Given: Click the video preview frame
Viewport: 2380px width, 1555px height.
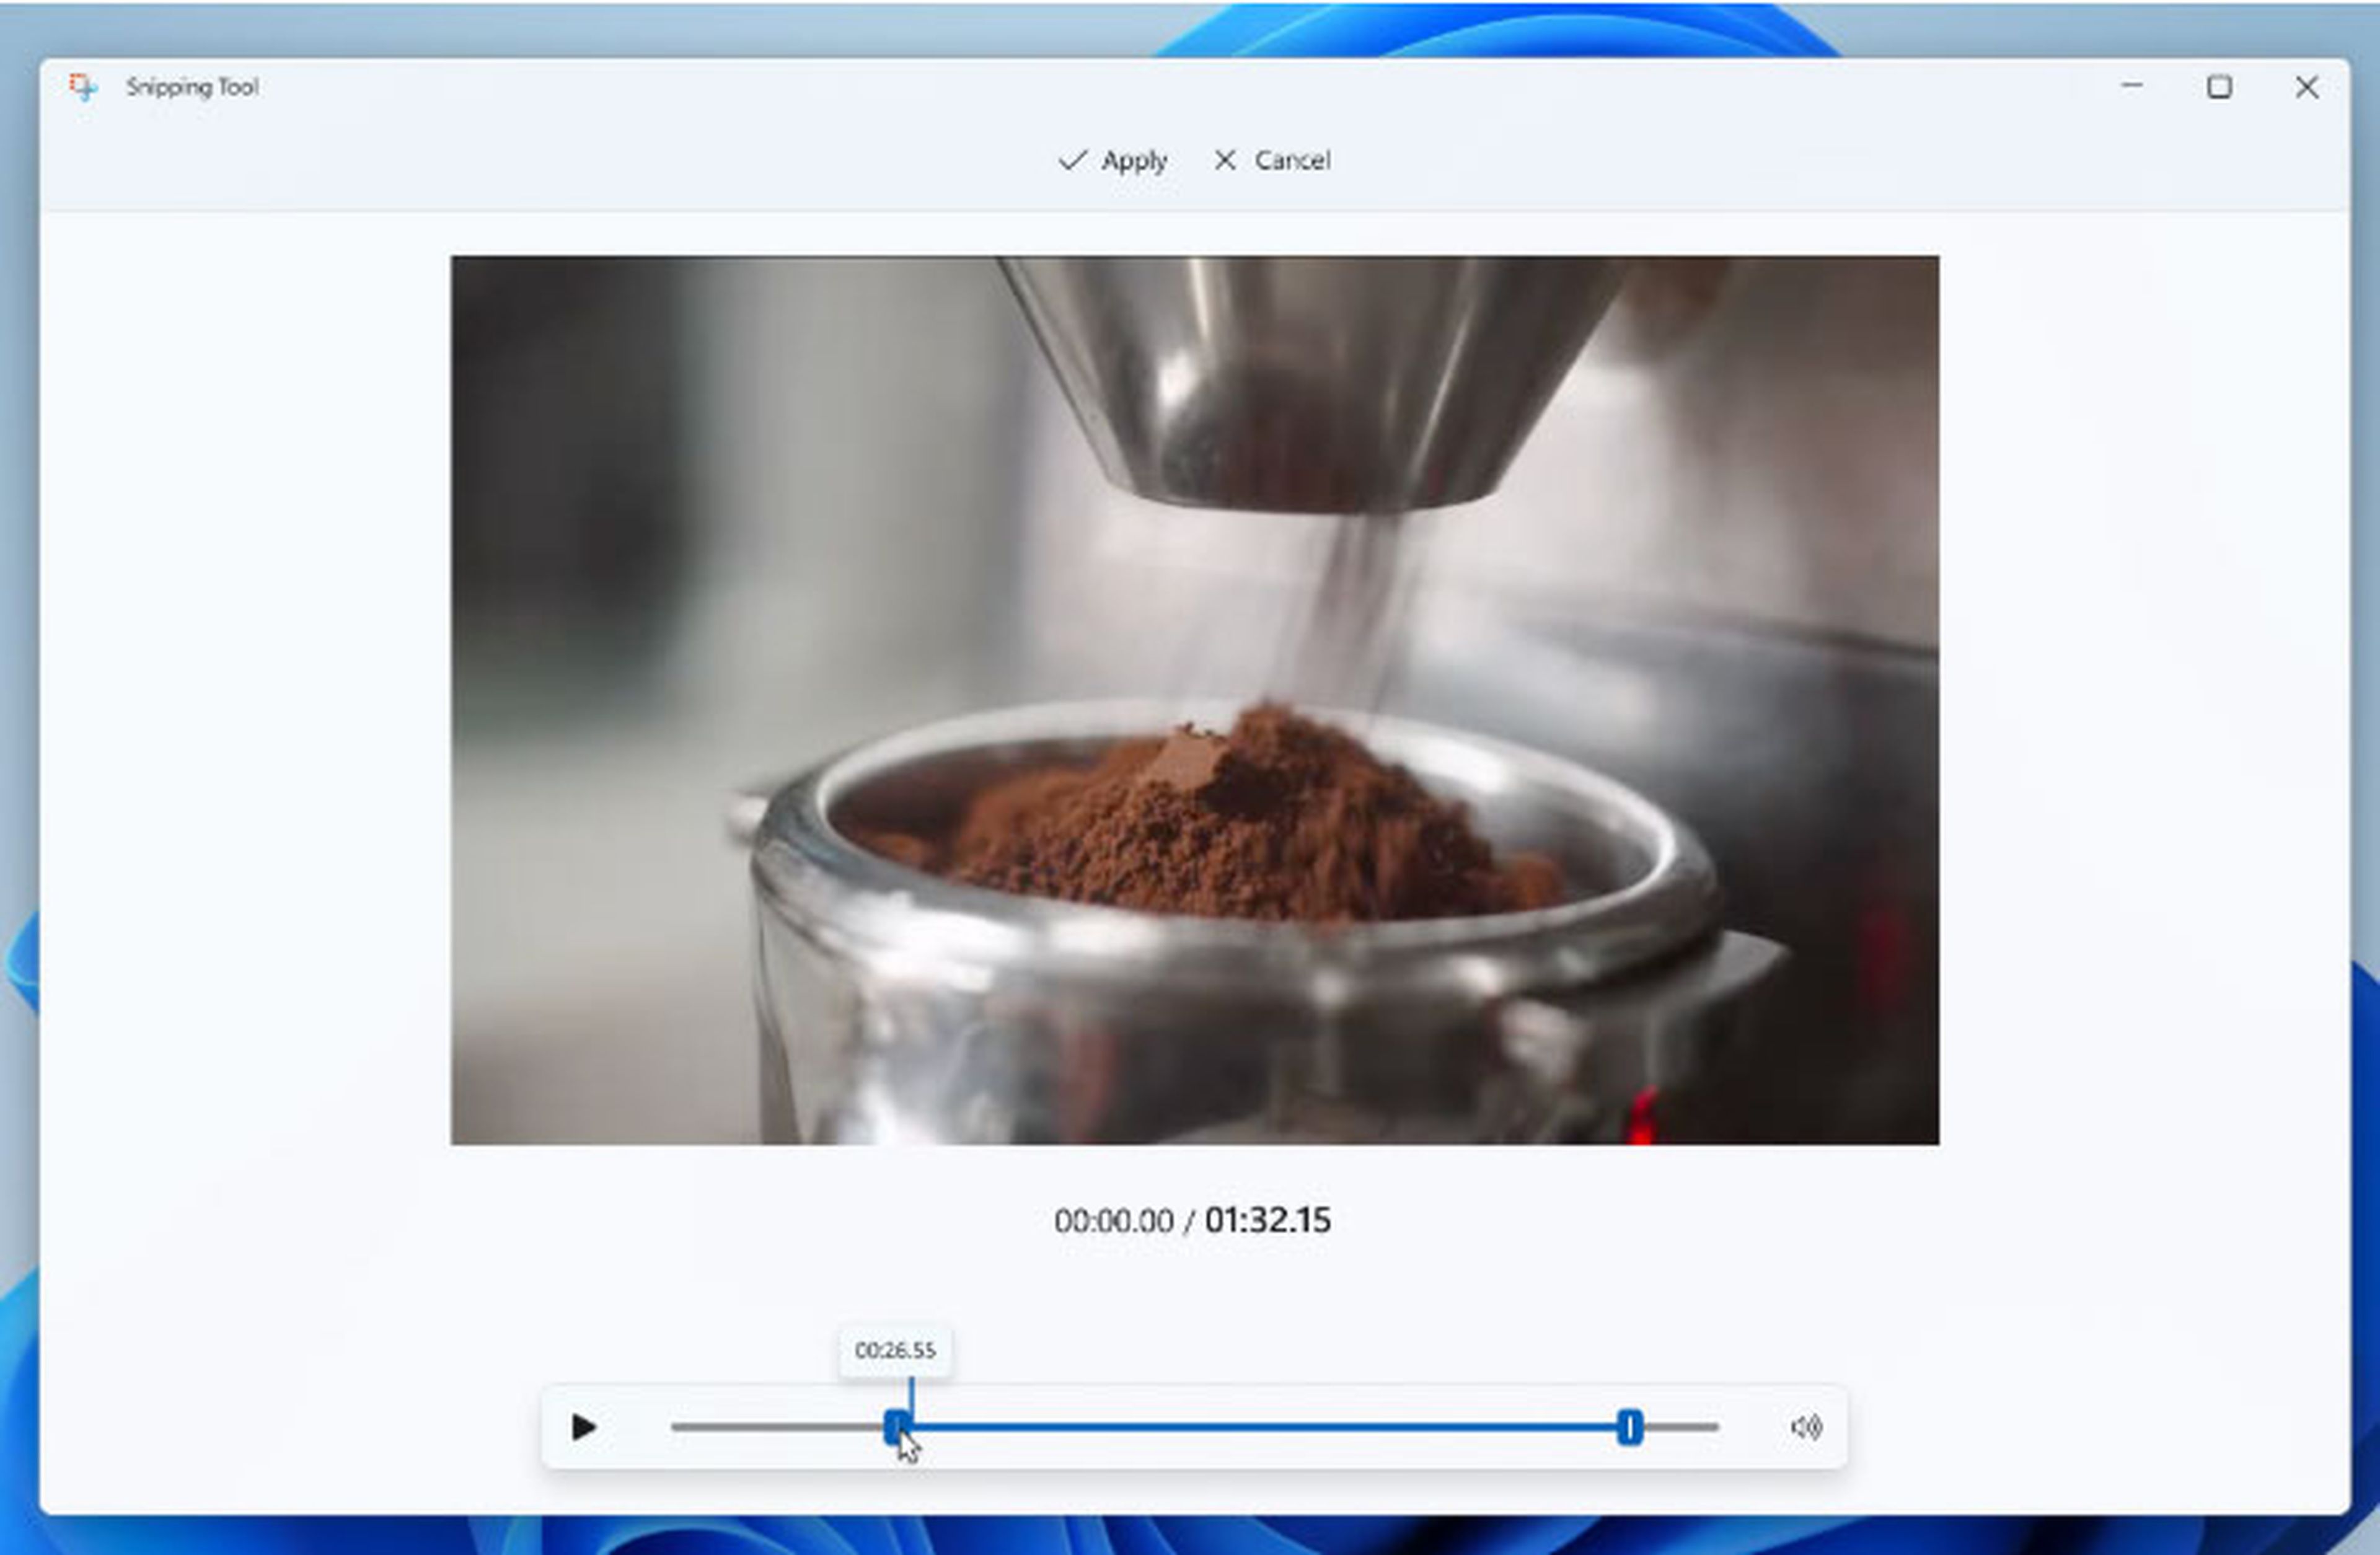Looking at the screenshot, I should click(x=1194, y=700).
